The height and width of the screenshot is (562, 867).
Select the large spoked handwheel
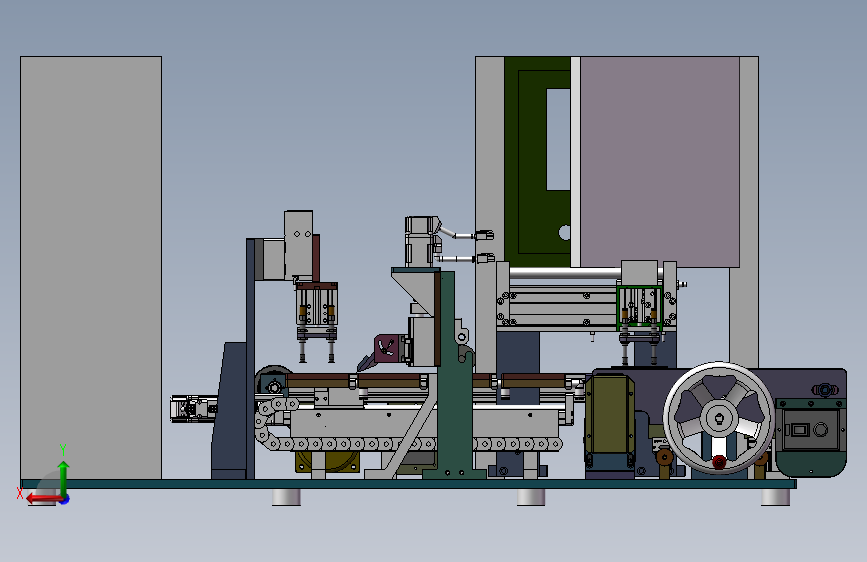[718, 418]
